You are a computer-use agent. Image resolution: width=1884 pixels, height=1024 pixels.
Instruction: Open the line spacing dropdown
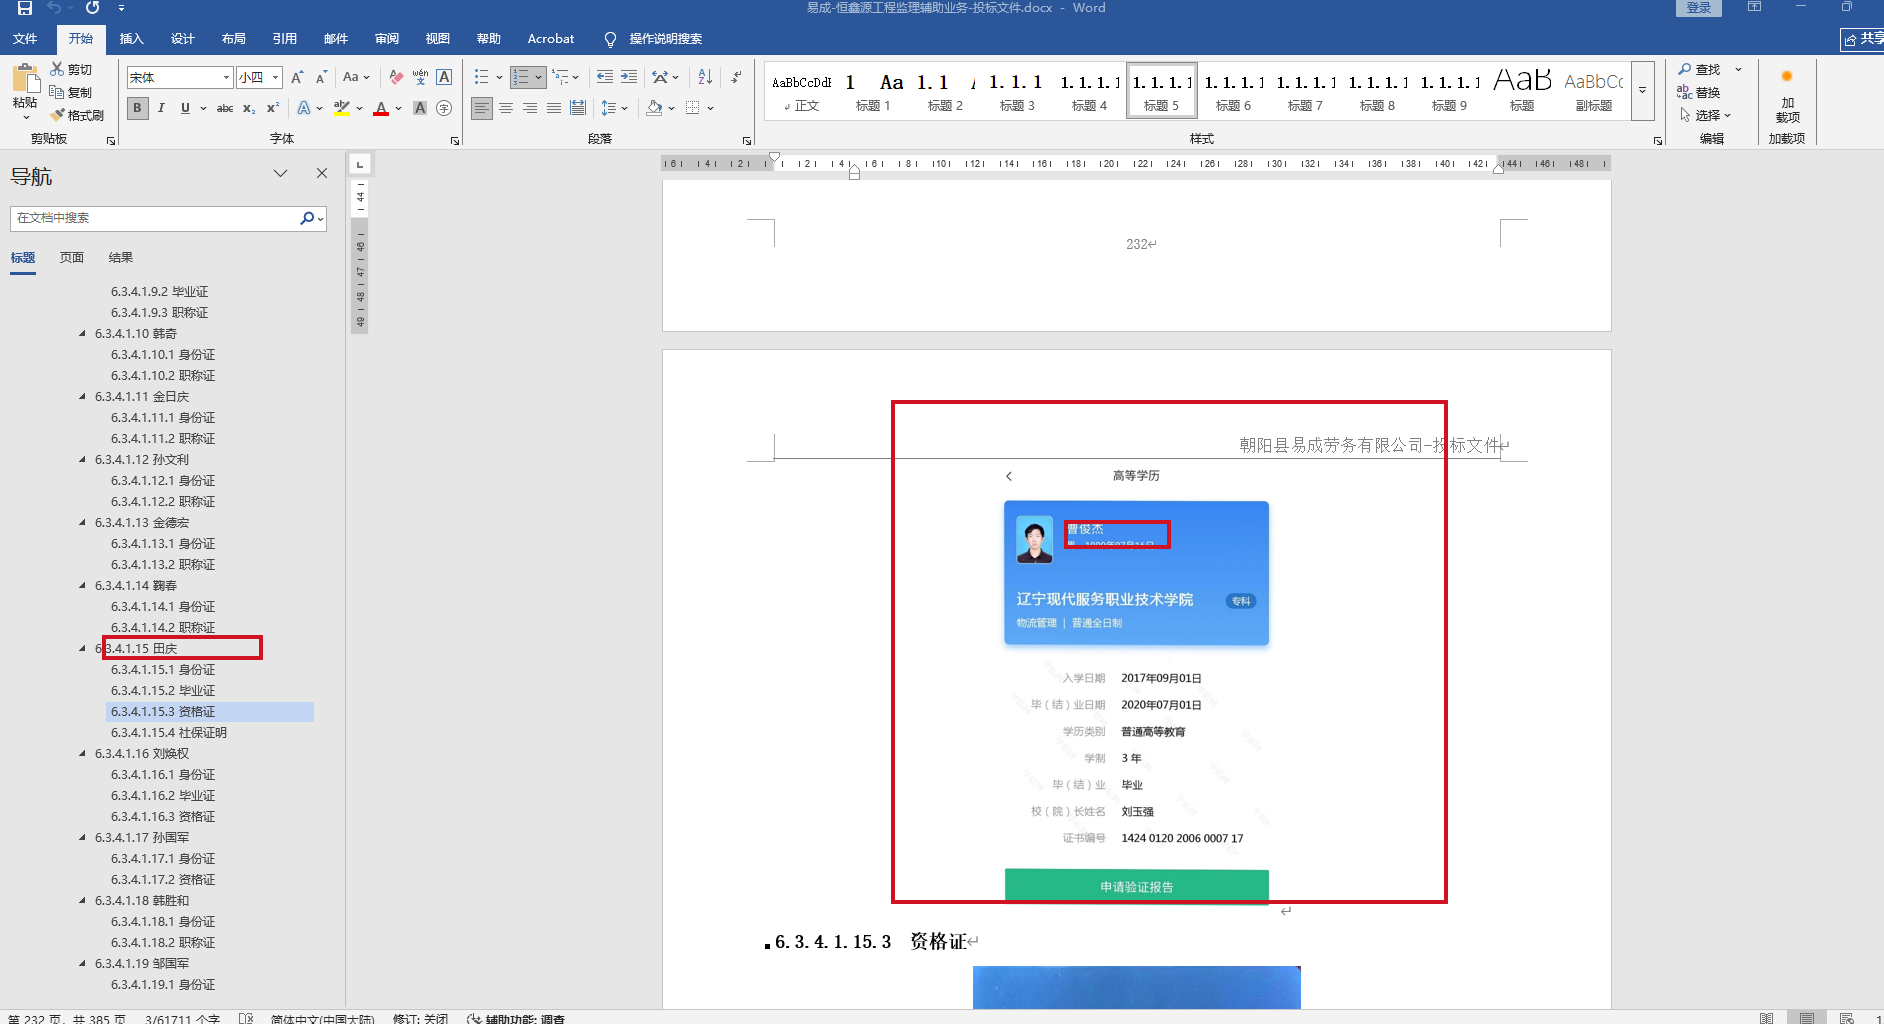(x=614, y=108)
